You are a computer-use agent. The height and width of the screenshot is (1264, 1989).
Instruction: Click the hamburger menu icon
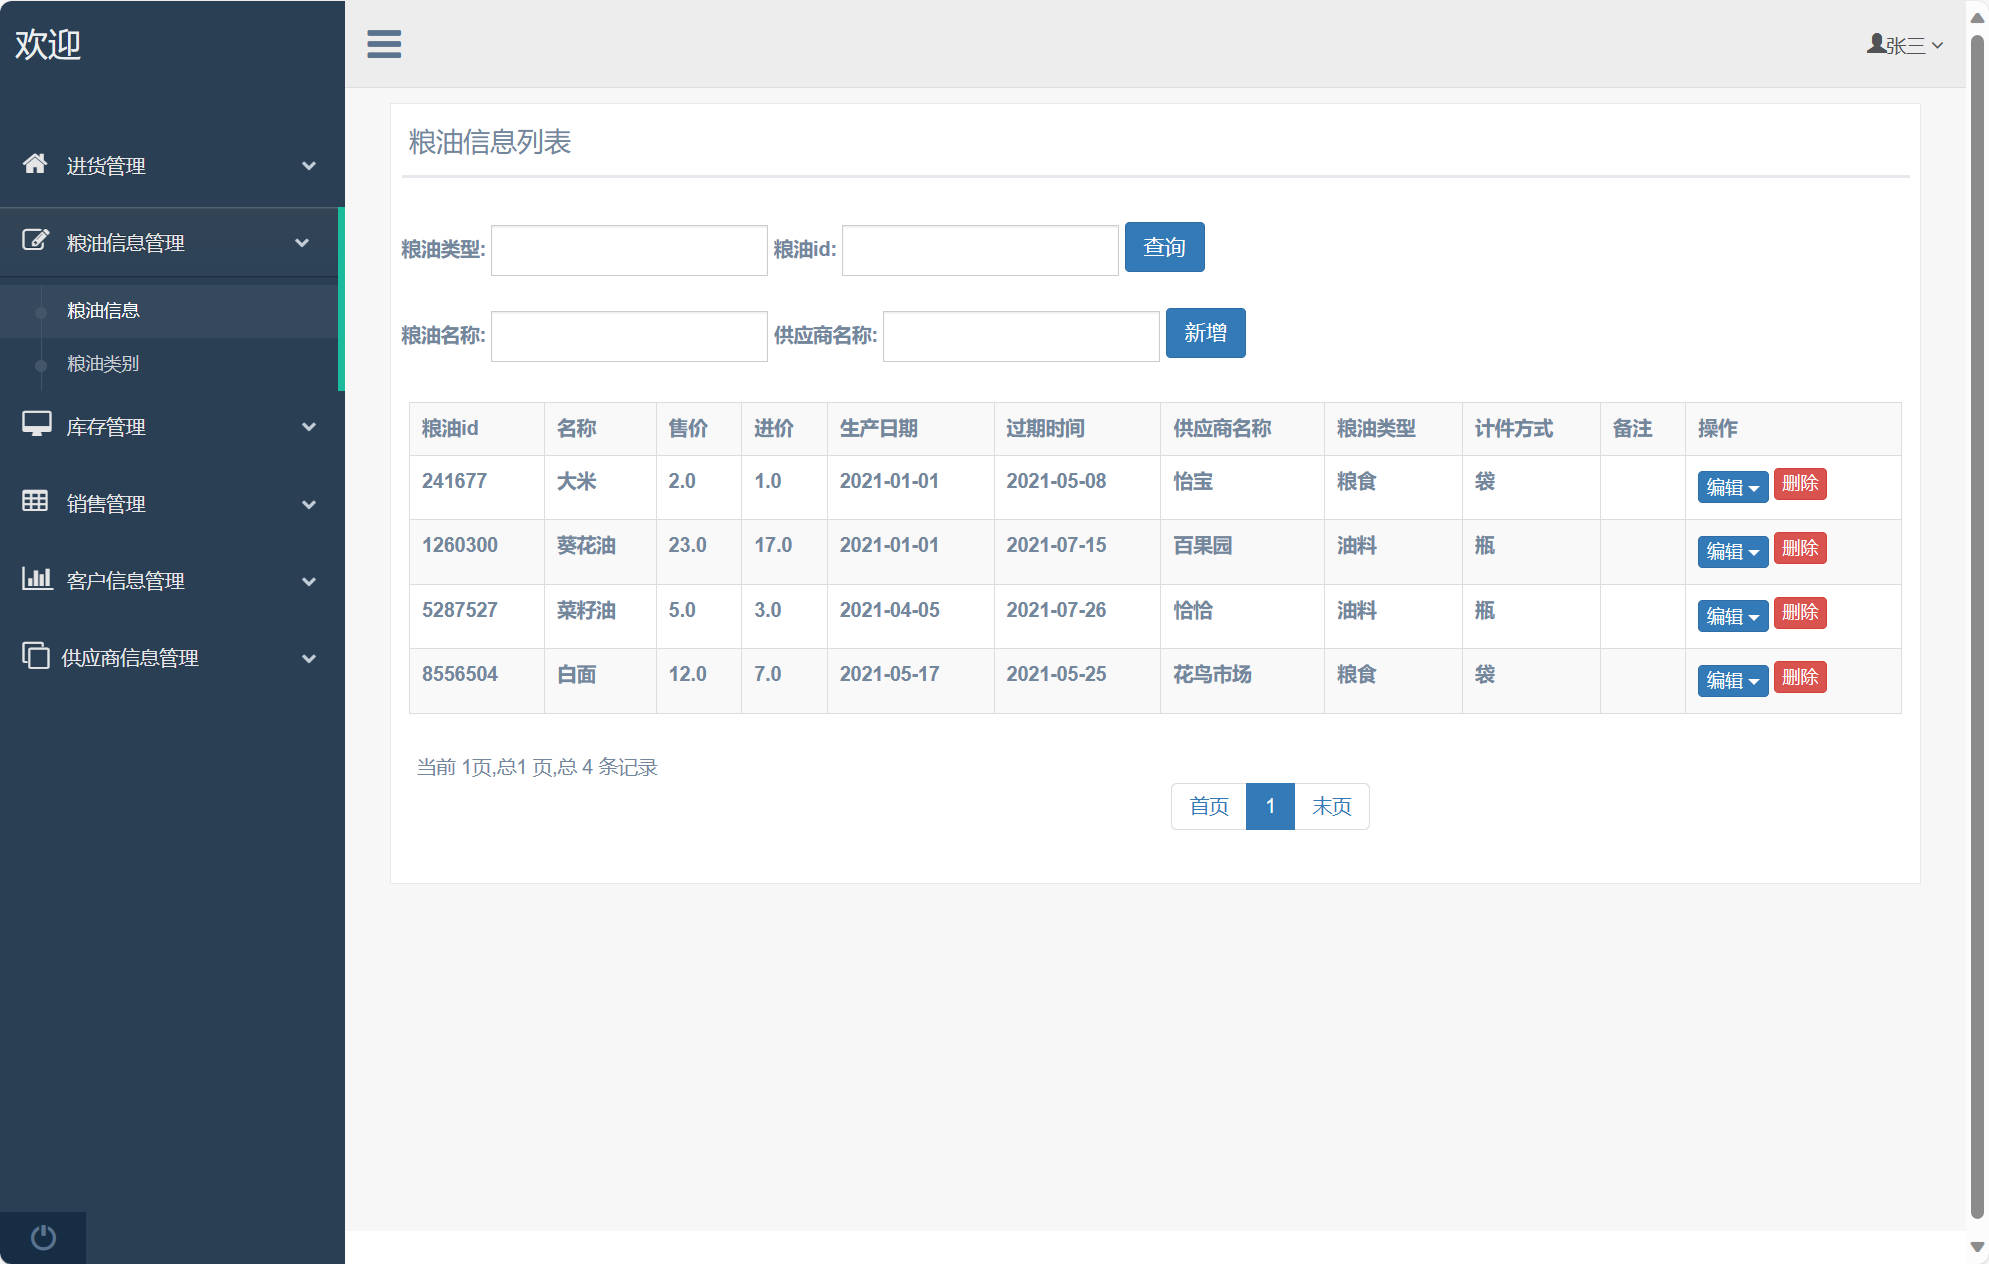click(x=384, y=44)
